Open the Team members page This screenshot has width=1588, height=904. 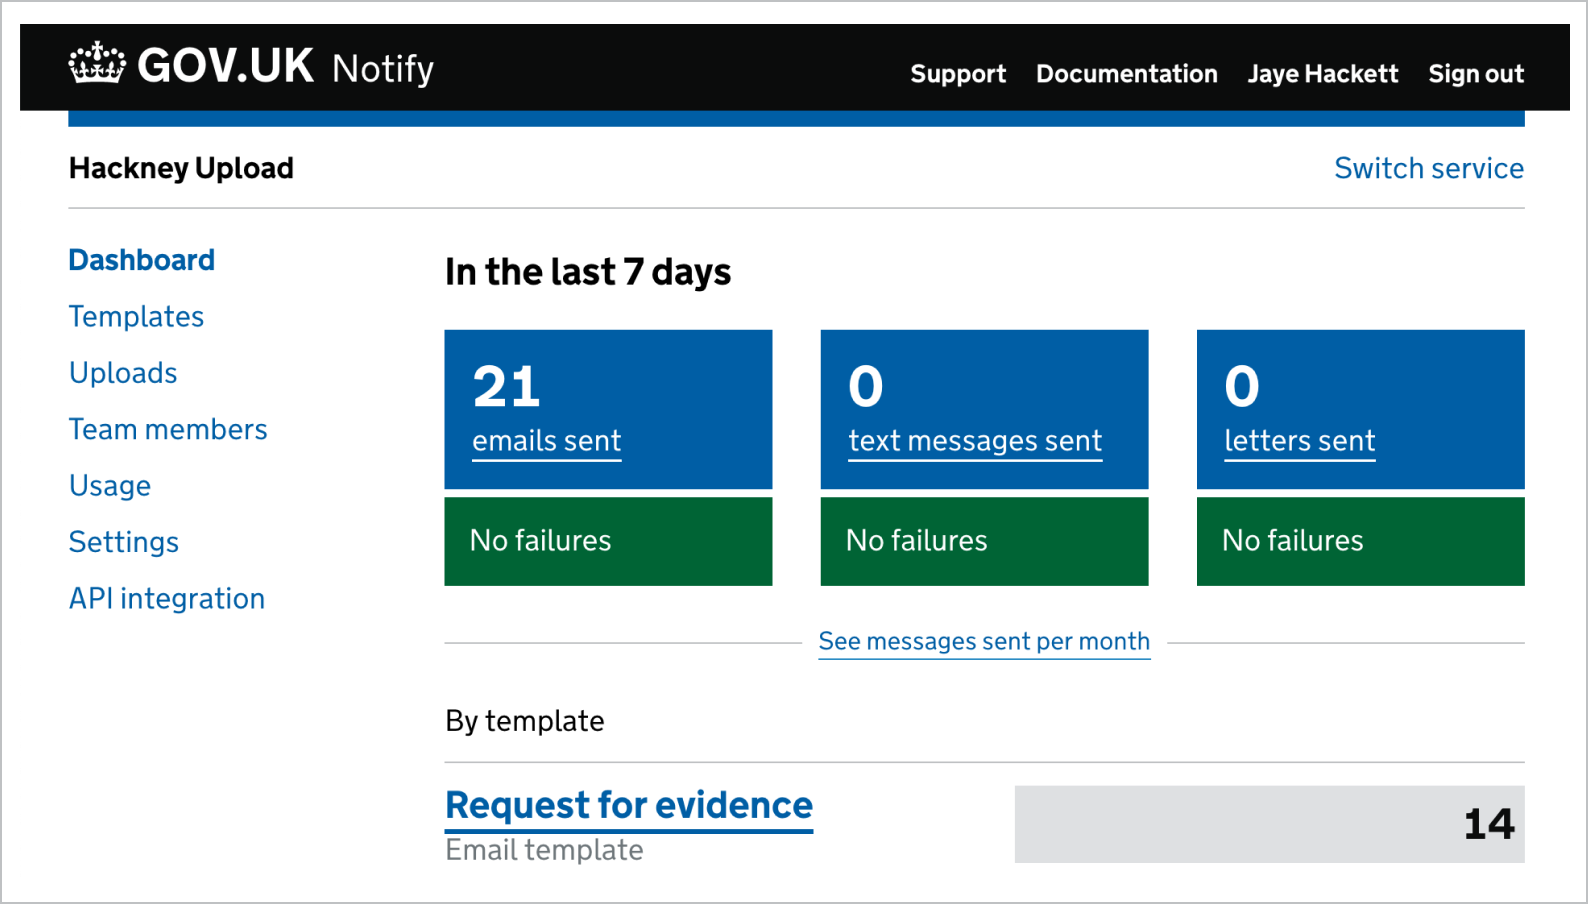coord(168,429)
